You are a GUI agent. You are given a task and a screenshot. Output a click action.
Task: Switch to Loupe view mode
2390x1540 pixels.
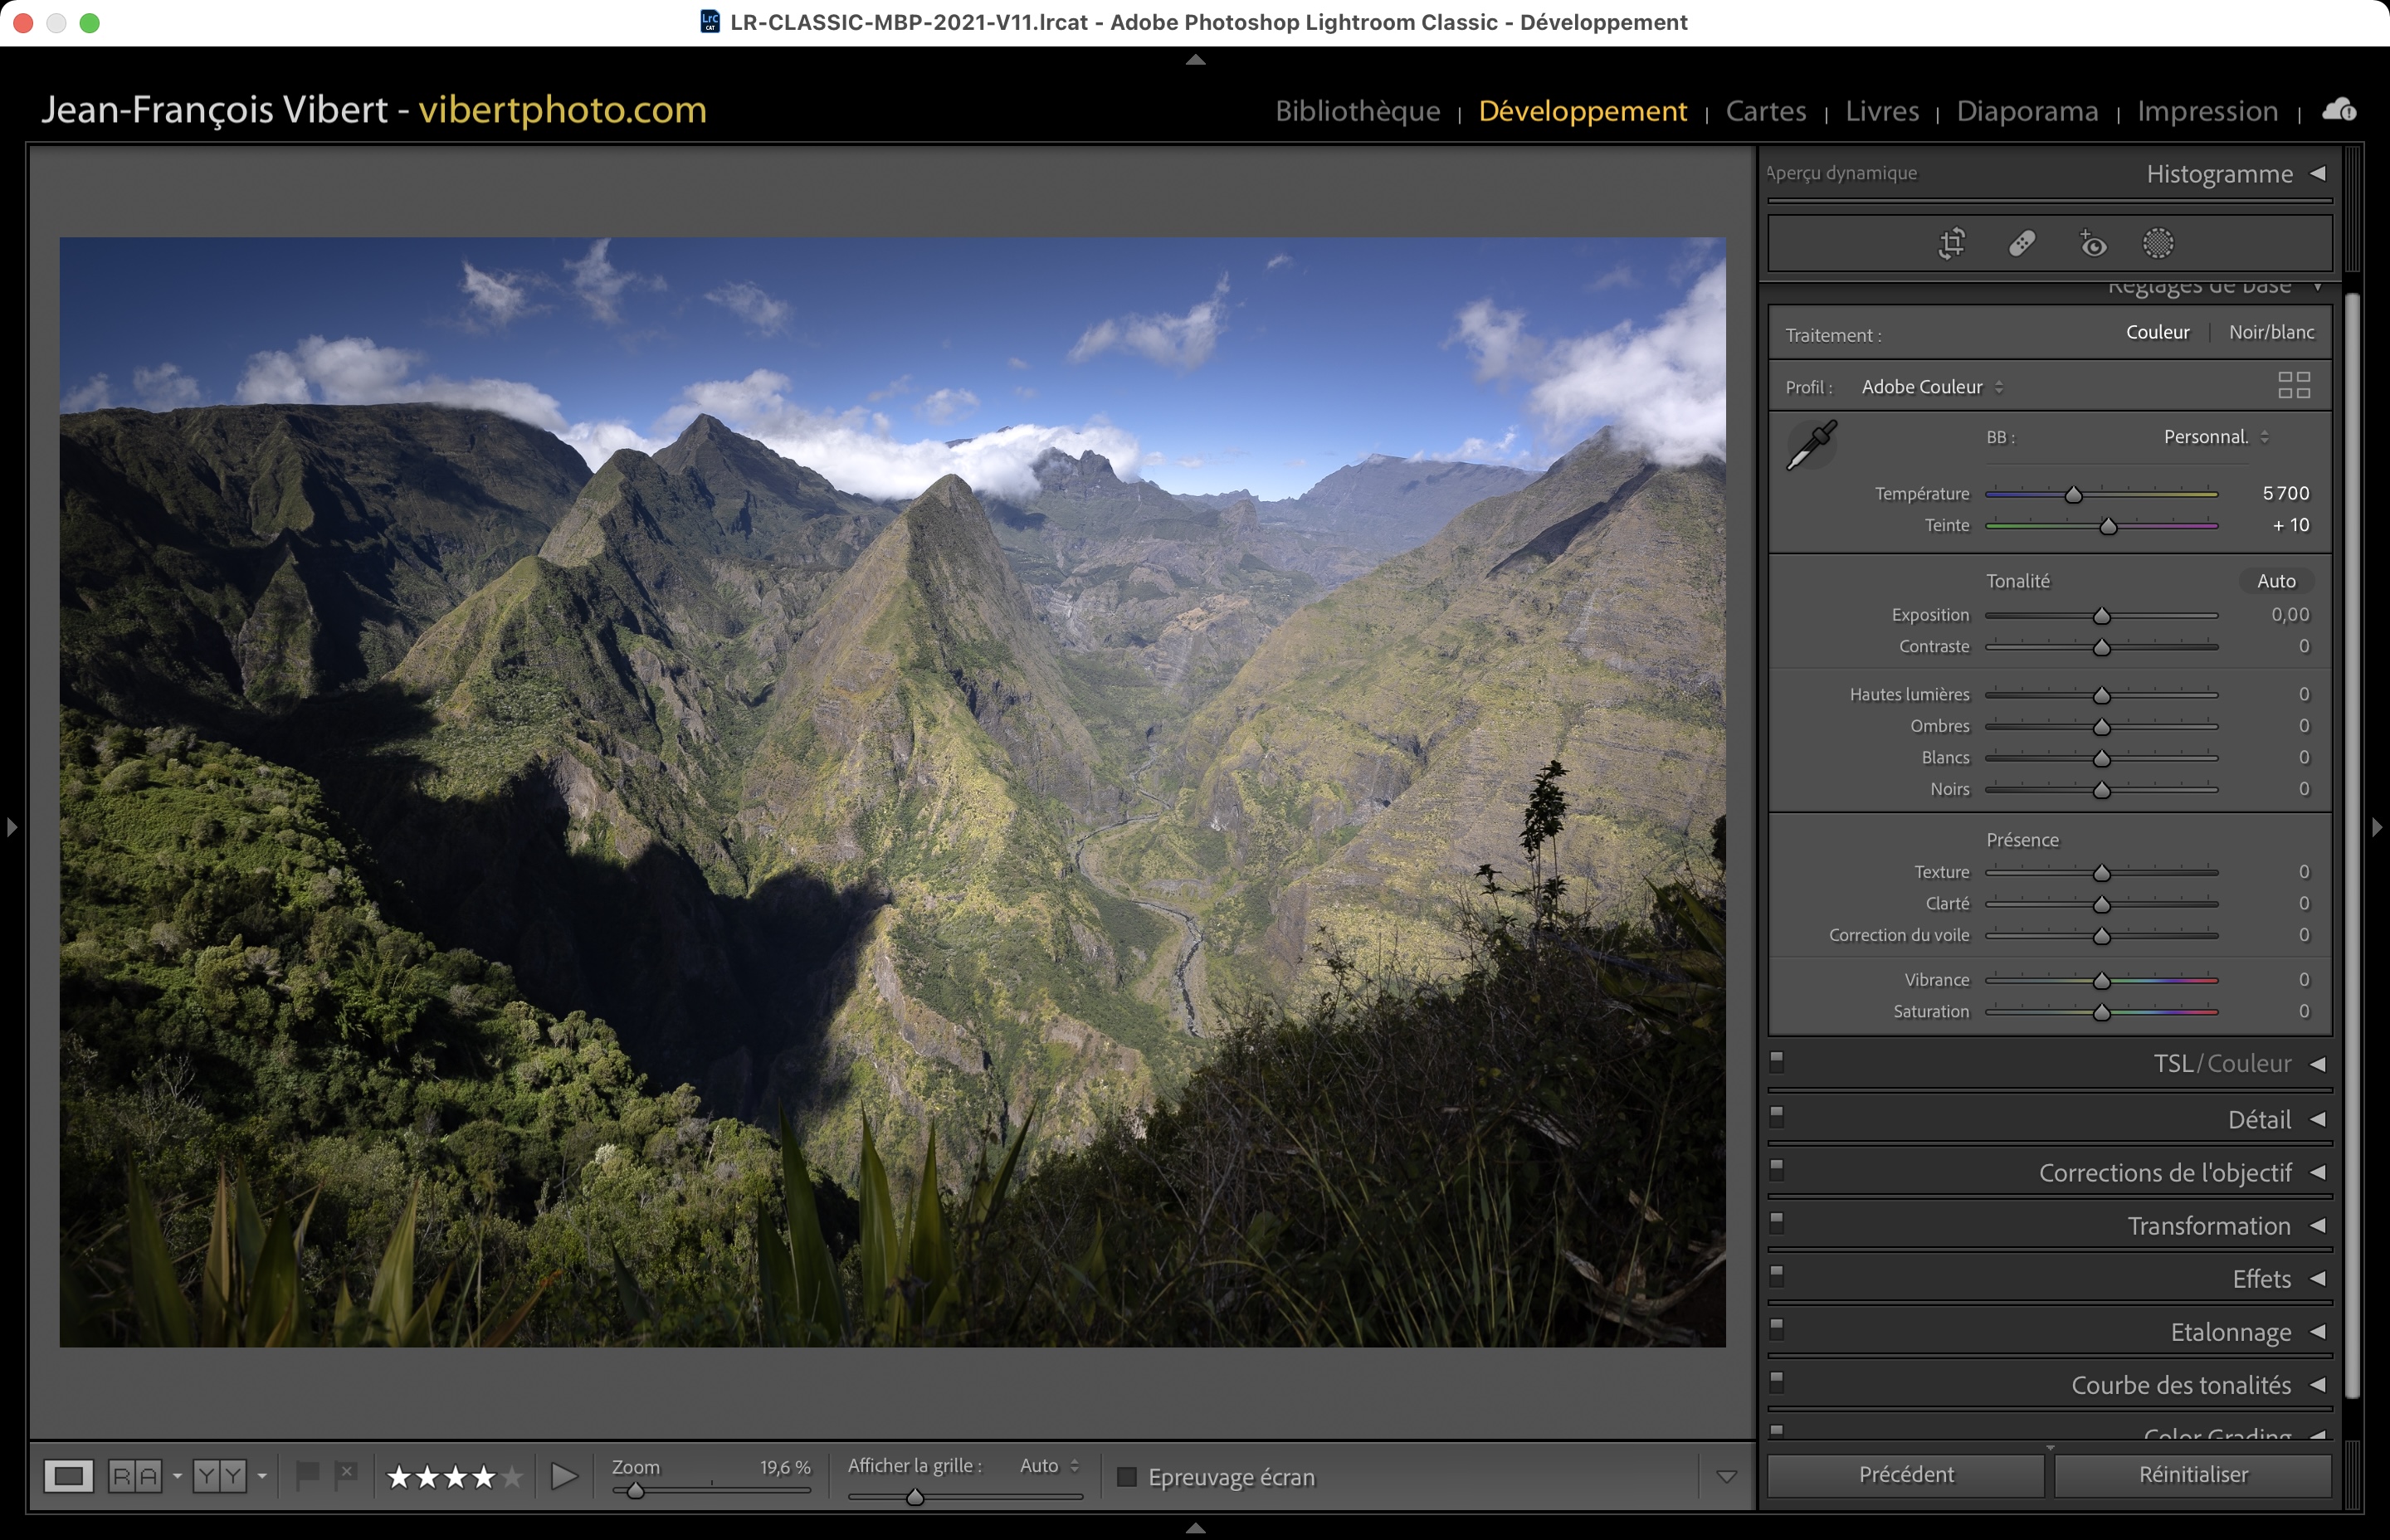(68, 1476)
